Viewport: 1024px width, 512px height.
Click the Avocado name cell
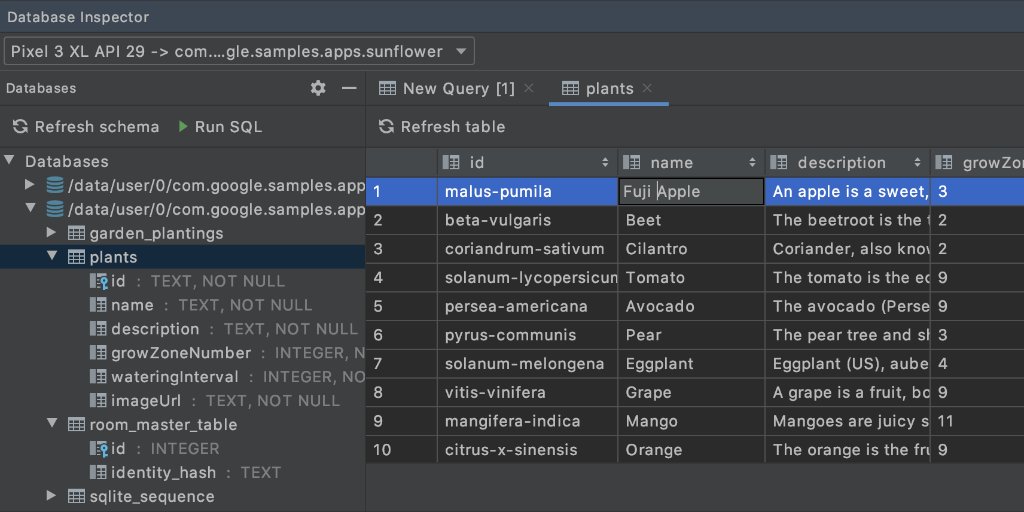pos(691,306)
